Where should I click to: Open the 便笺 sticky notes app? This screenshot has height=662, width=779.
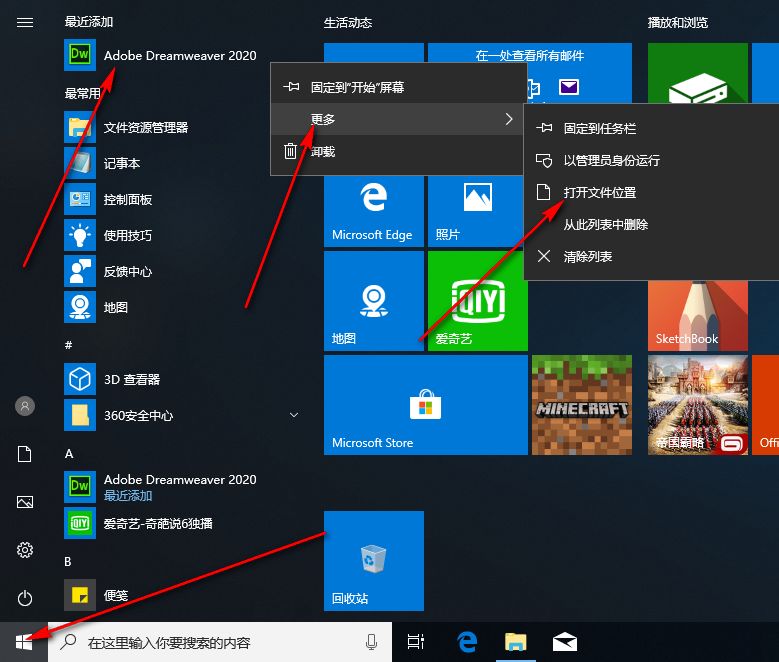click(182, 594)
